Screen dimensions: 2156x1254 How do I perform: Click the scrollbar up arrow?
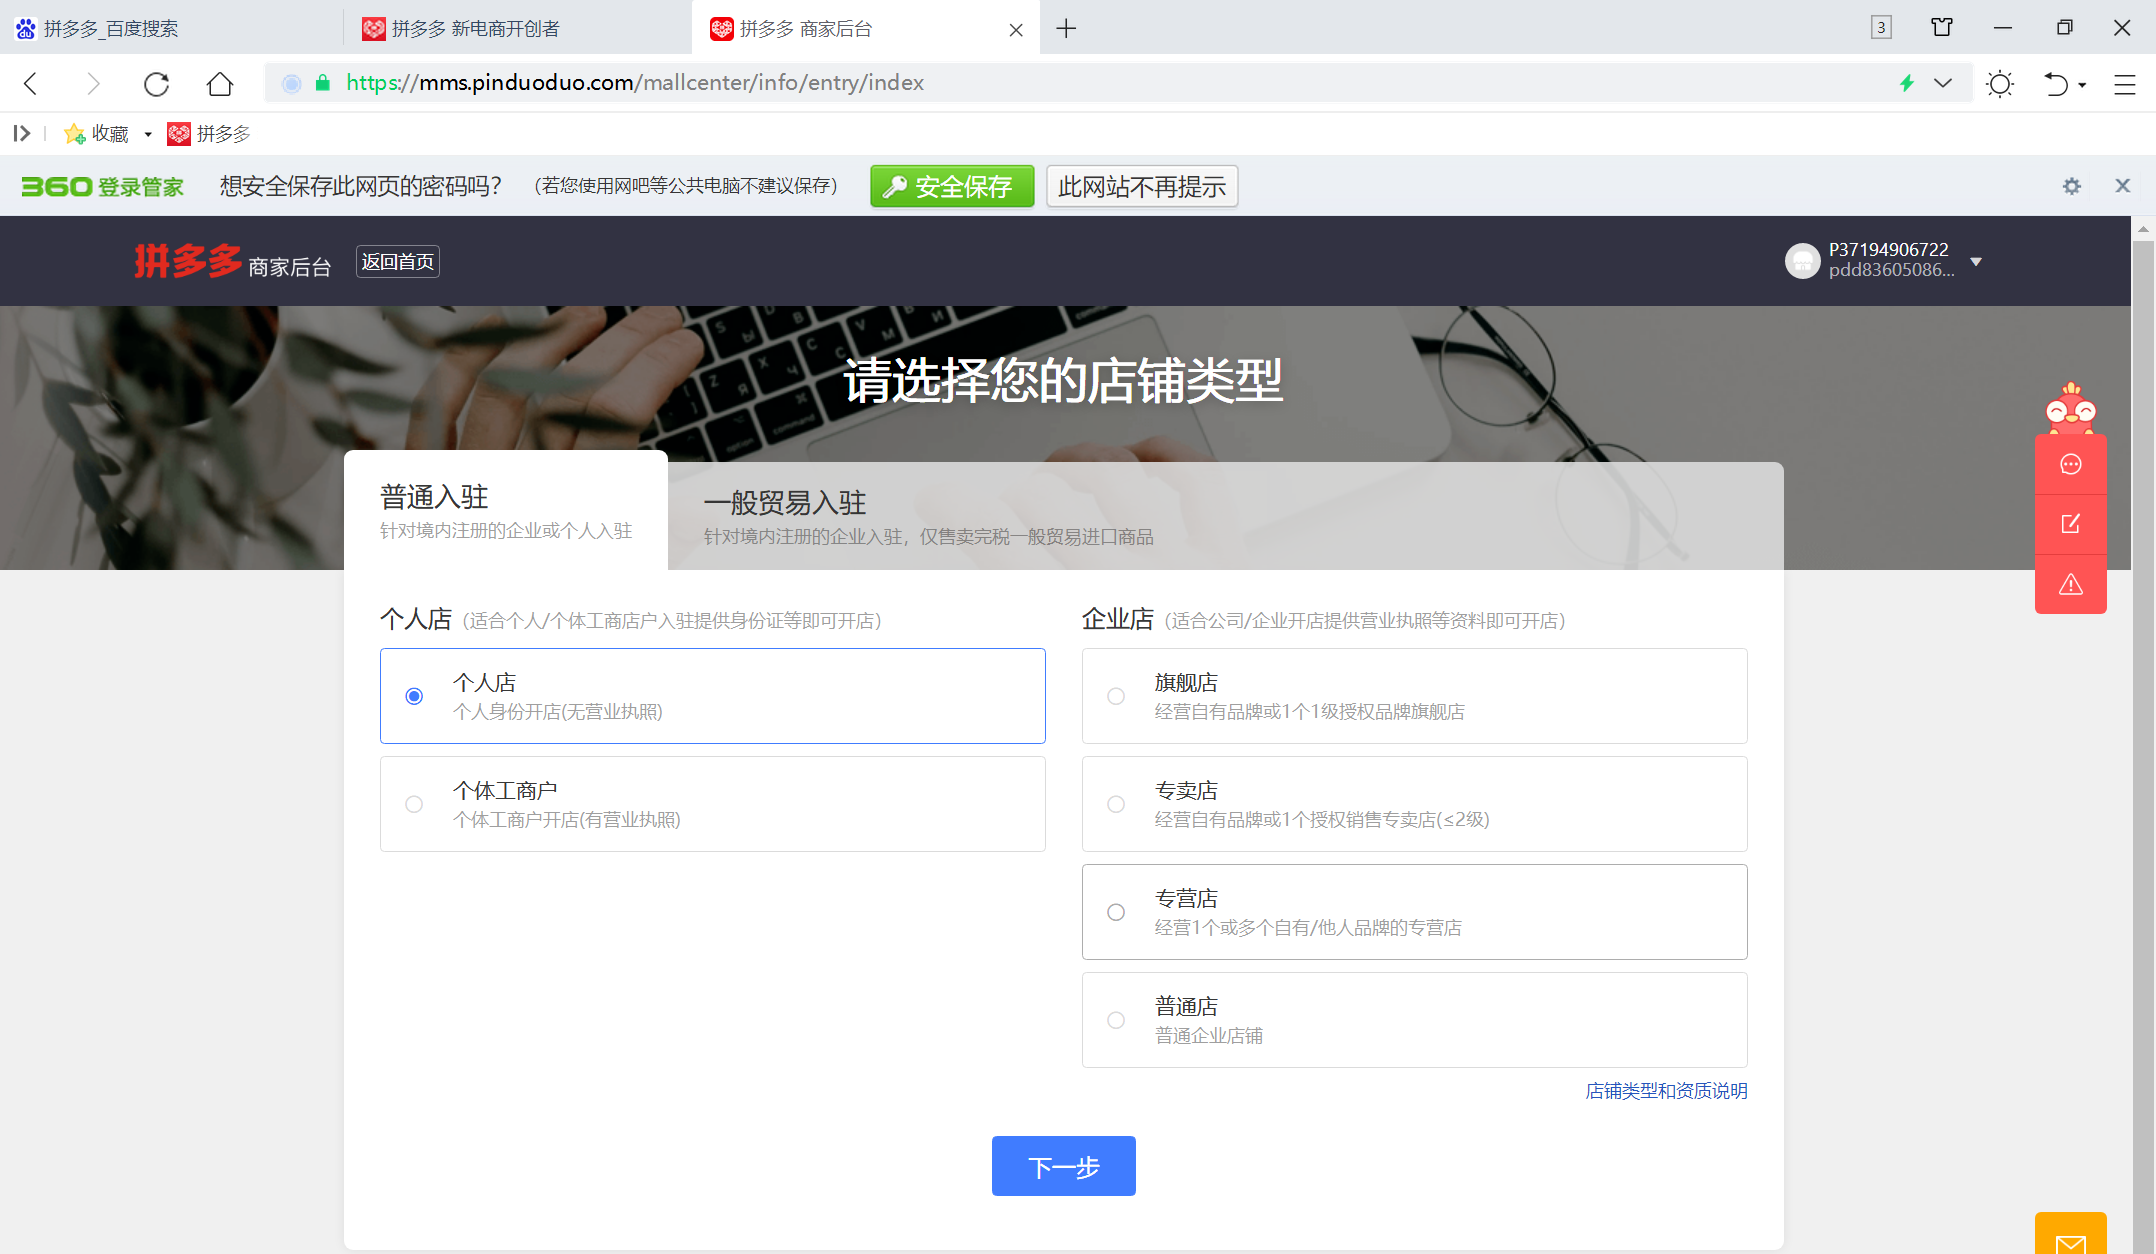[2143, 229]
